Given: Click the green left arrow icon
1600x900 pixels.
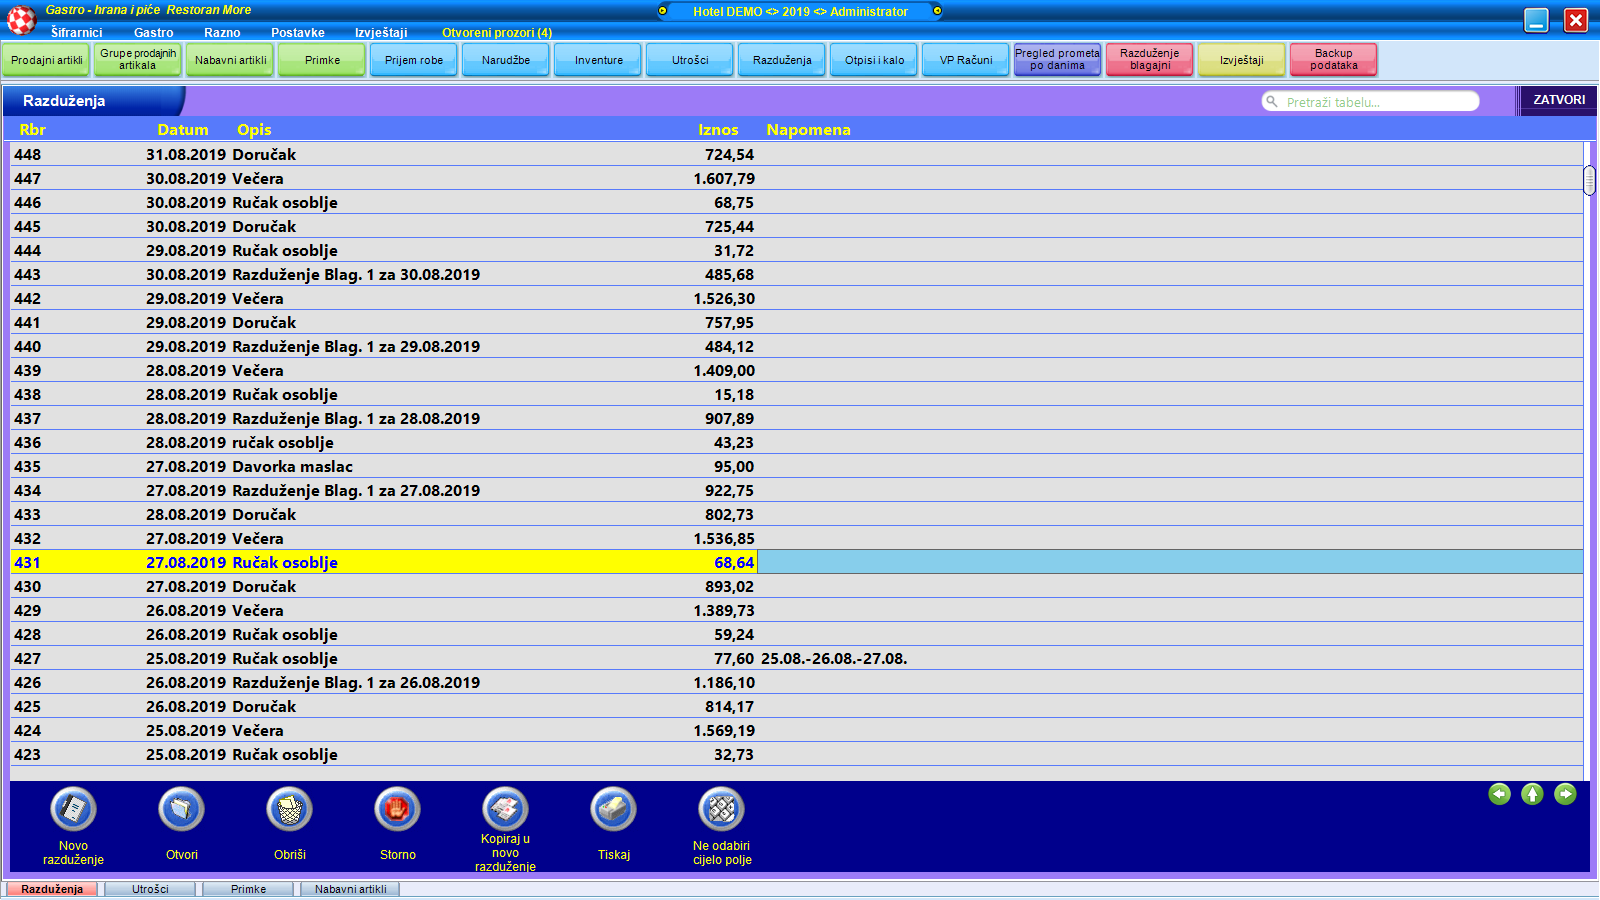Looking at the screenshot, I should (1499, 794).
